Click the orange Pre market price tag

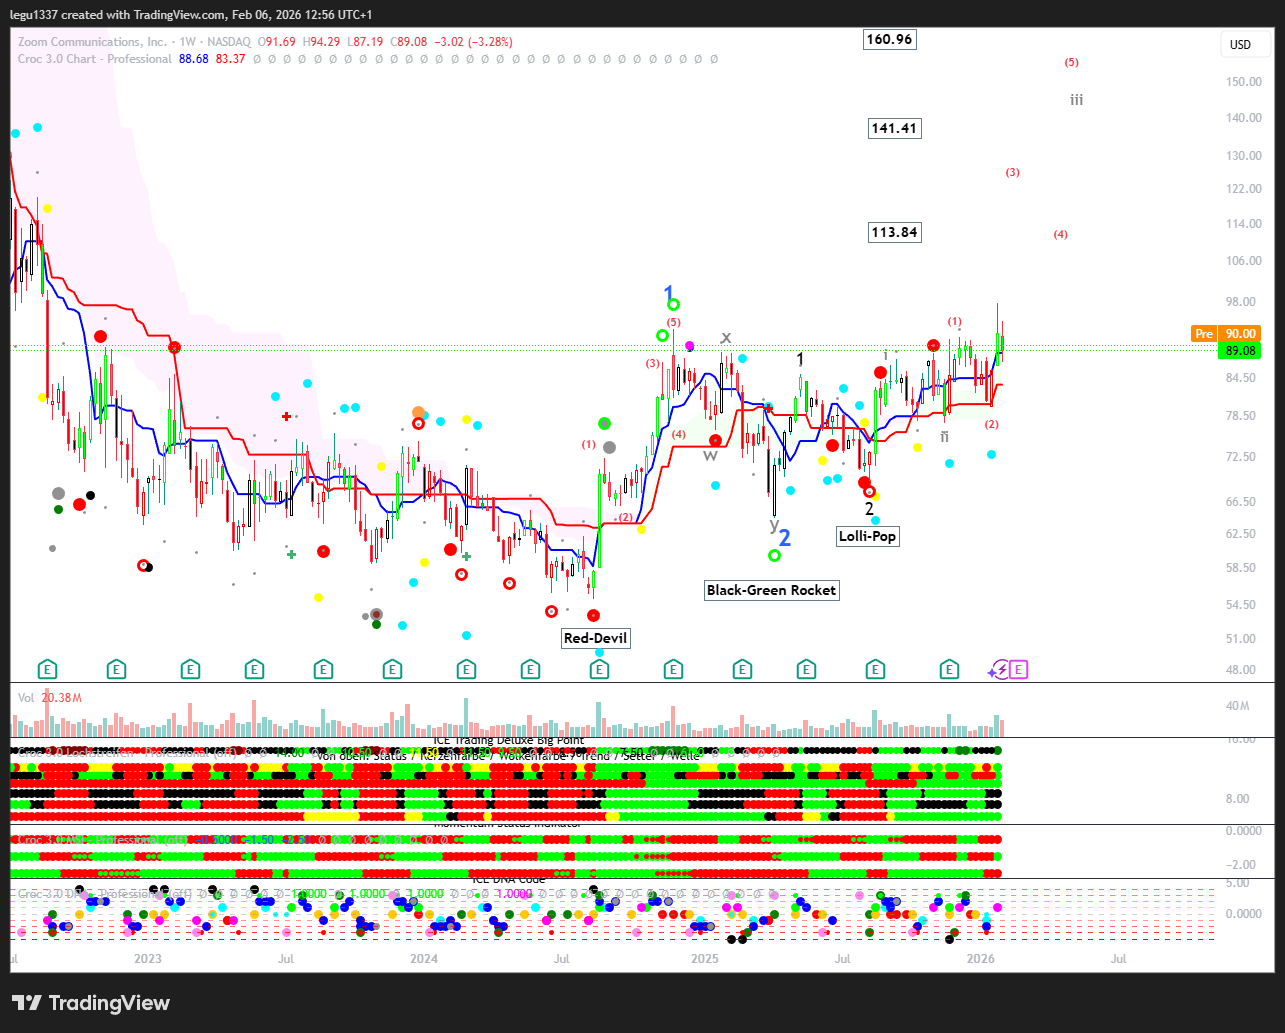pos(1204,334)
